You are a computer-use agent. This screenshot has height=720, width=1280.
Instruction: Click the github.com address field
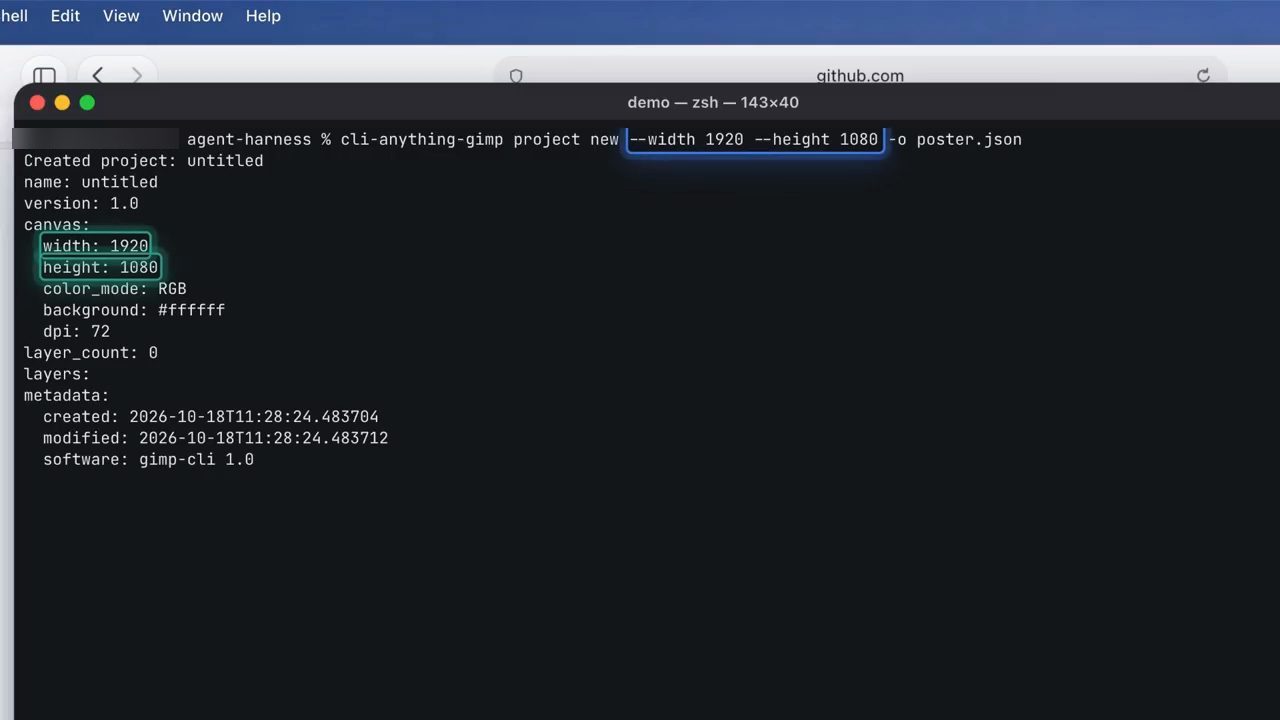tap(860, 76)
